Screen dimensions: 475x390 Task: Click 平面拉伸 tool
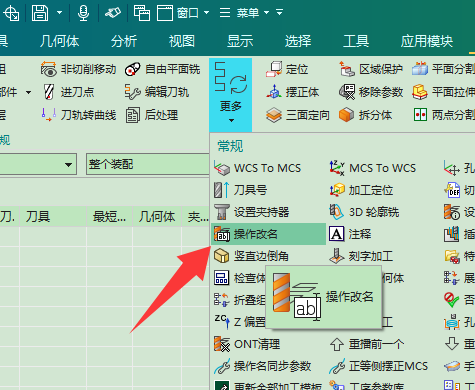[x=443, y=92]
